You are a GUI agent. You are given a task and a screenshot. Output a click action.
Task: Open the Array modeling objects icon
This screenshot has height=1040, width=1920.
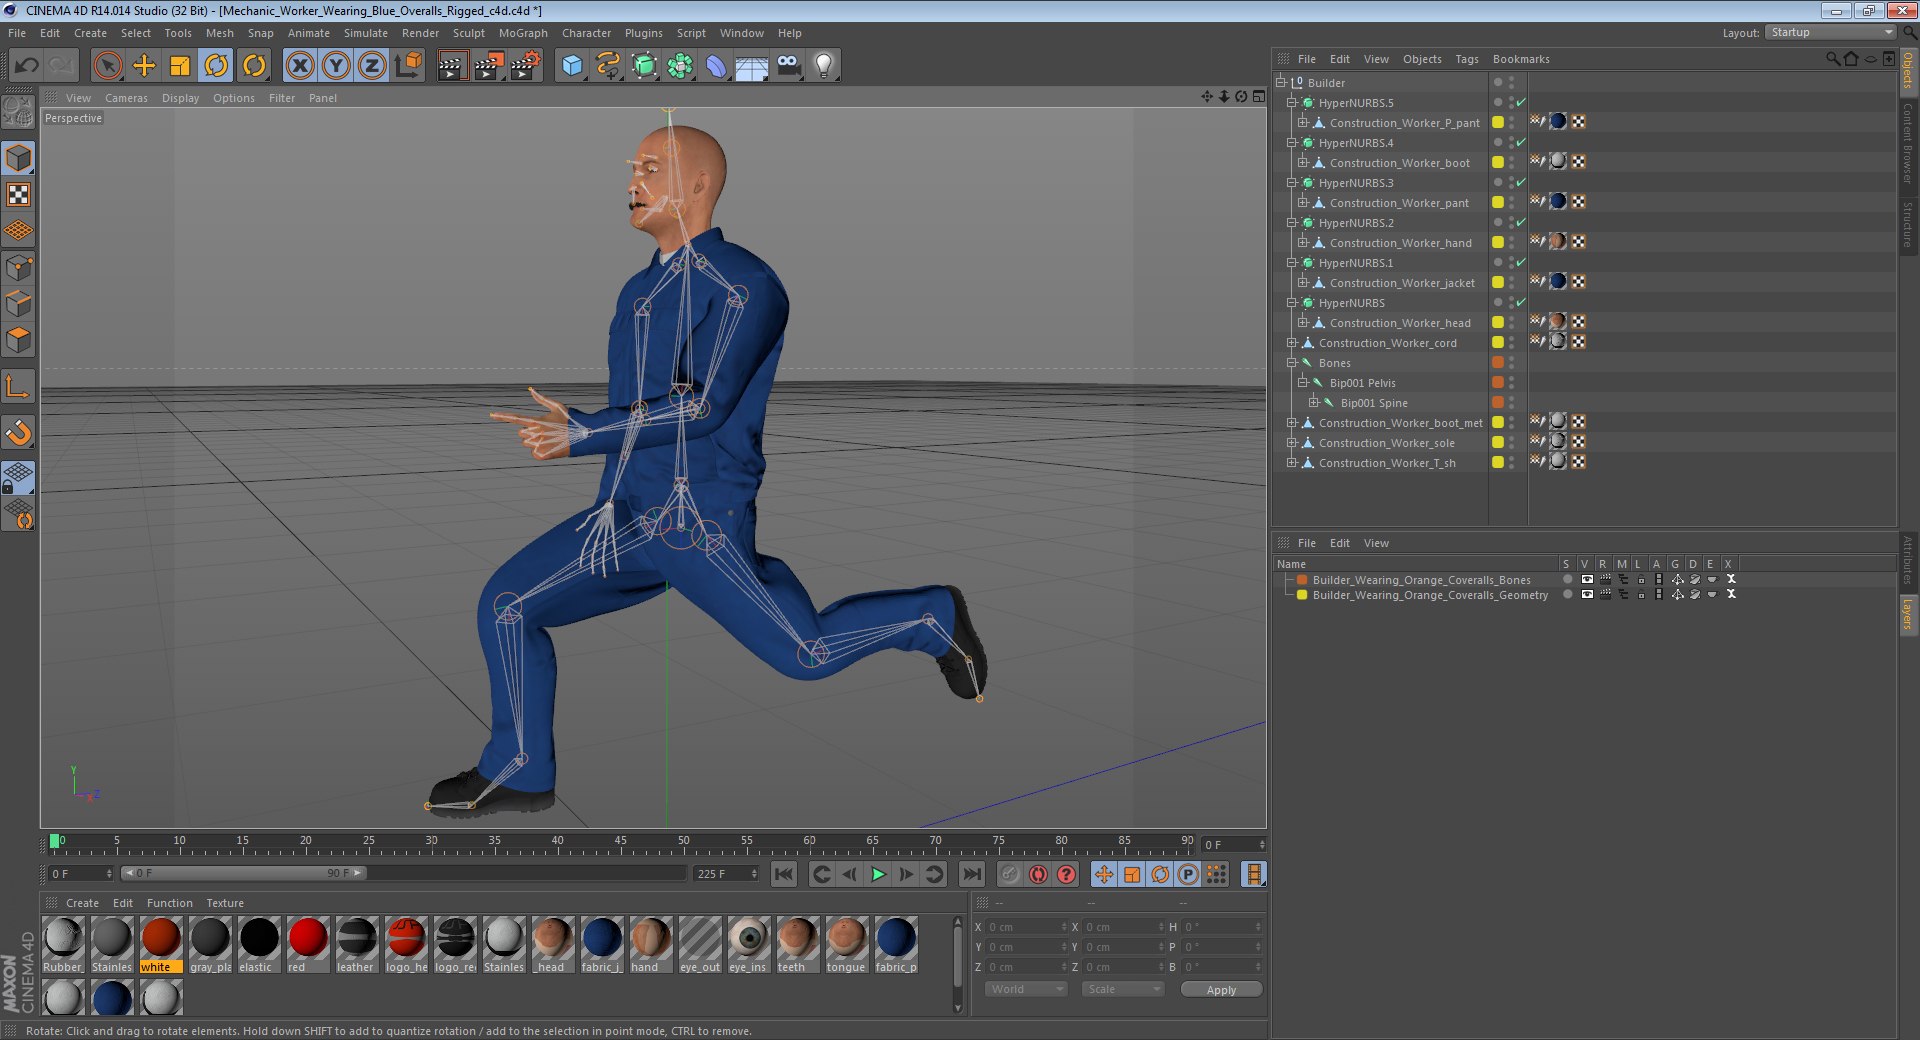[681, 66]
